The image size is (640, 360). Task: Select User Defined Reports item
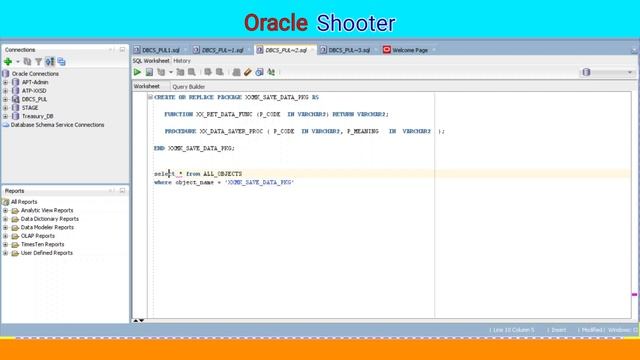pos(47,253)
